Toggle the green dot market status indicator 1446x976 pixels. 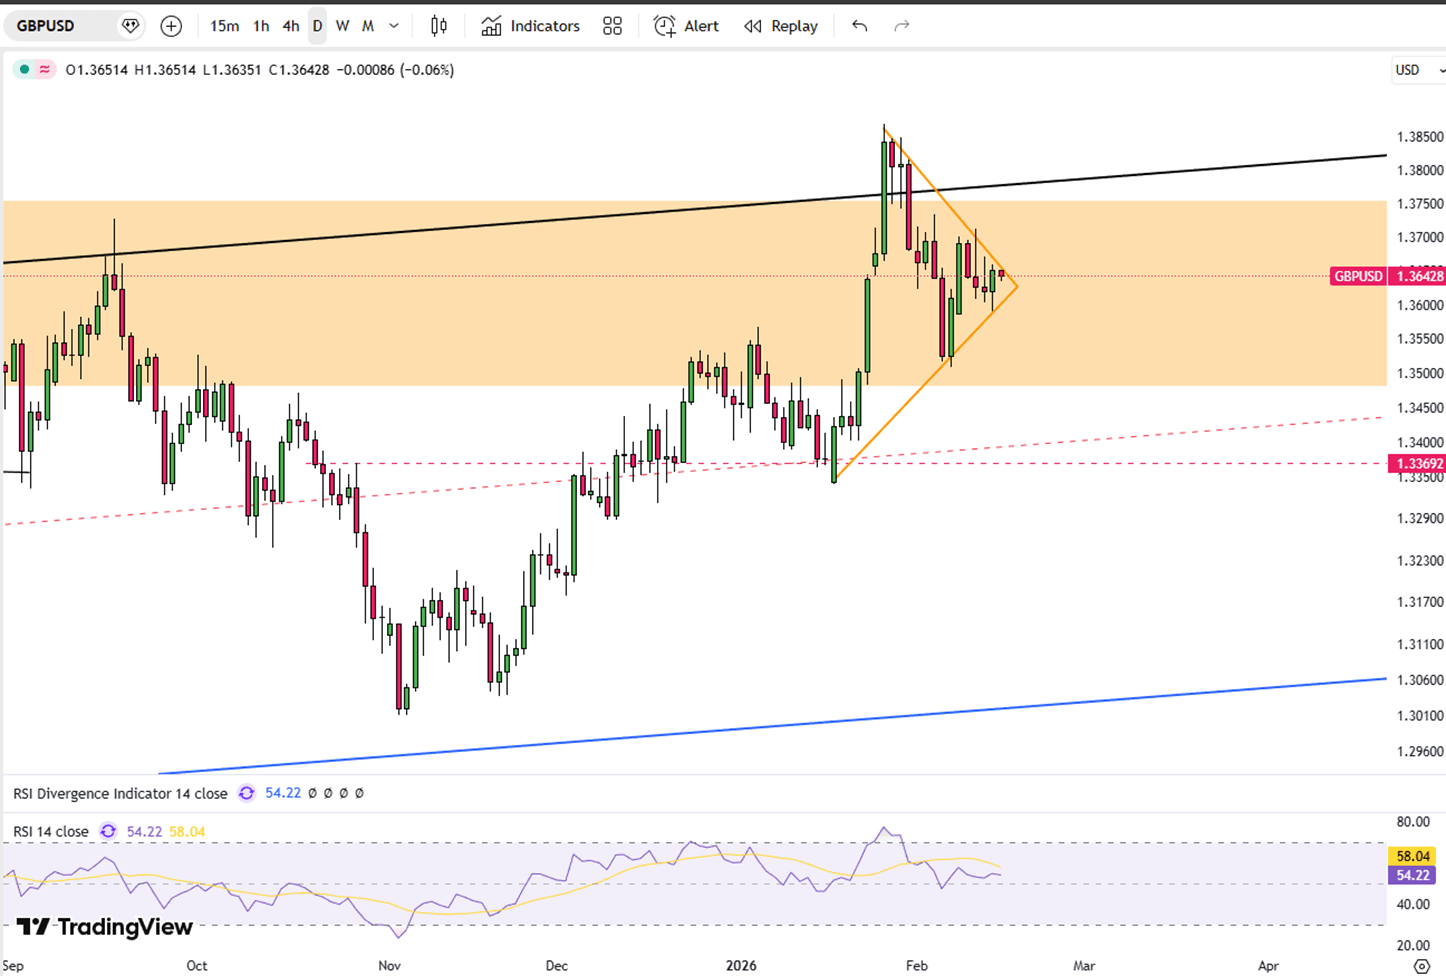(x=25, y=70)
